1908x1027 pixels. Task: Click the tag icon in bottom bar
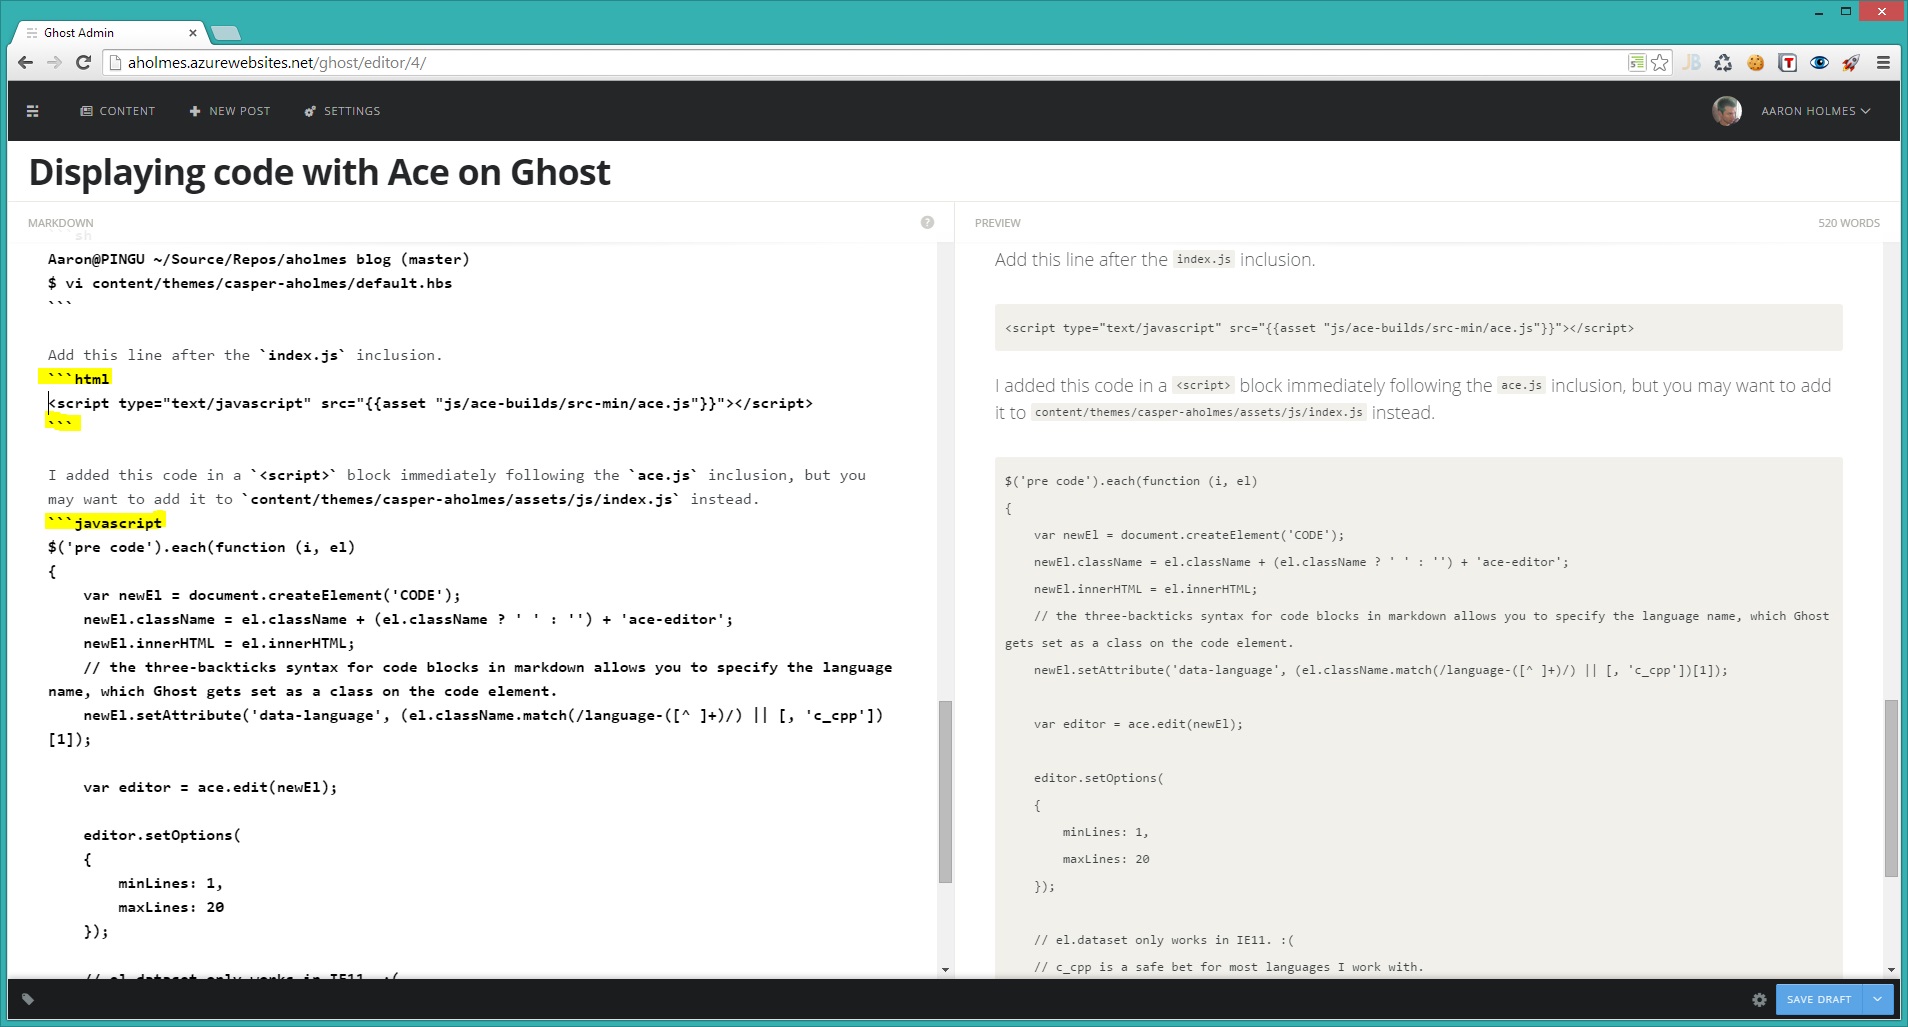point(28,999)
